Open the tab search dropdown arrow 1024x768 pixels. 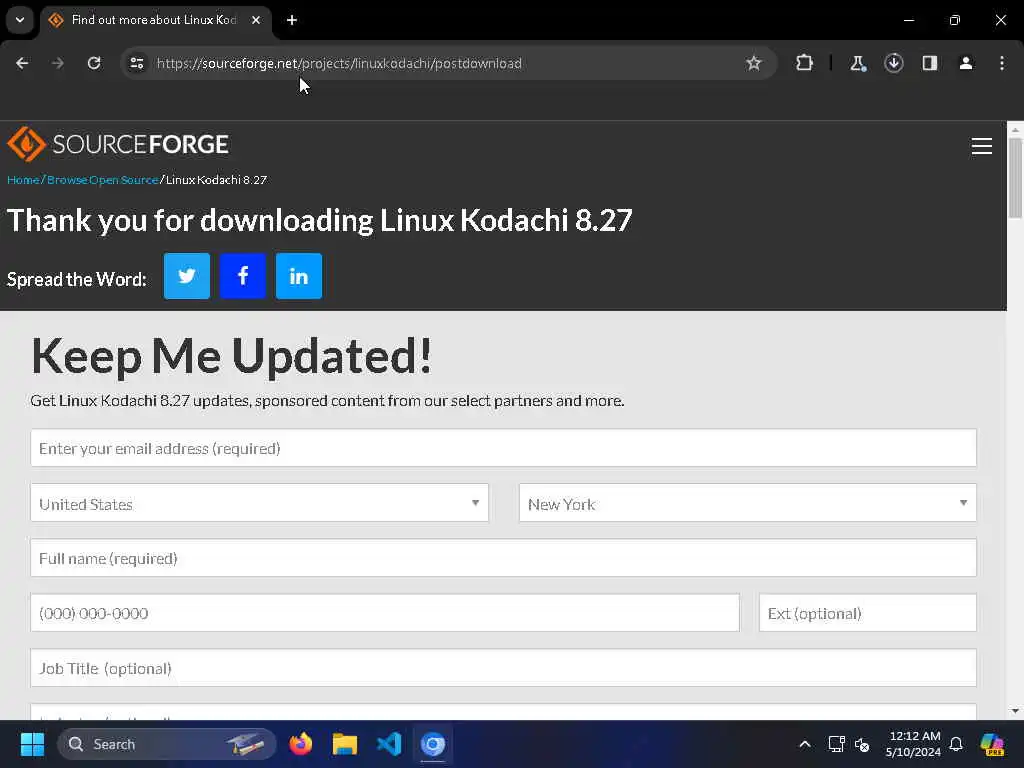click(20, 20)
